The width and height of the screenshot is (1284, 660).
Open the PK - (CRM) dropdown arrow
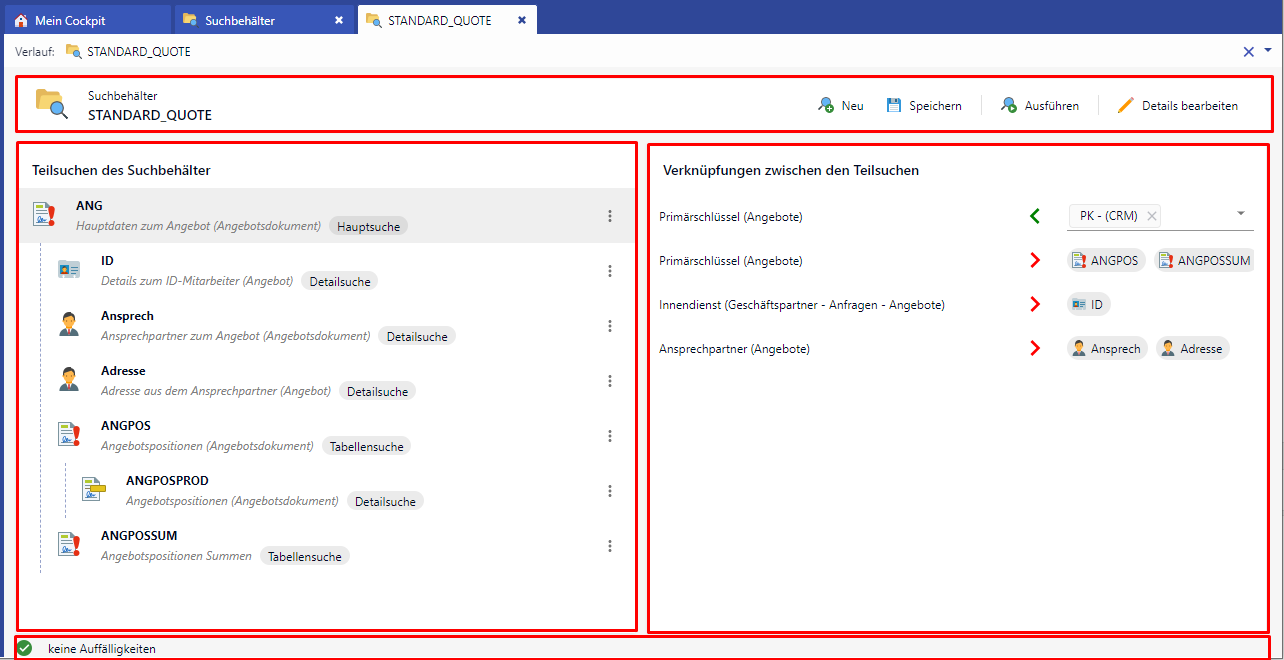point(1240,213)
